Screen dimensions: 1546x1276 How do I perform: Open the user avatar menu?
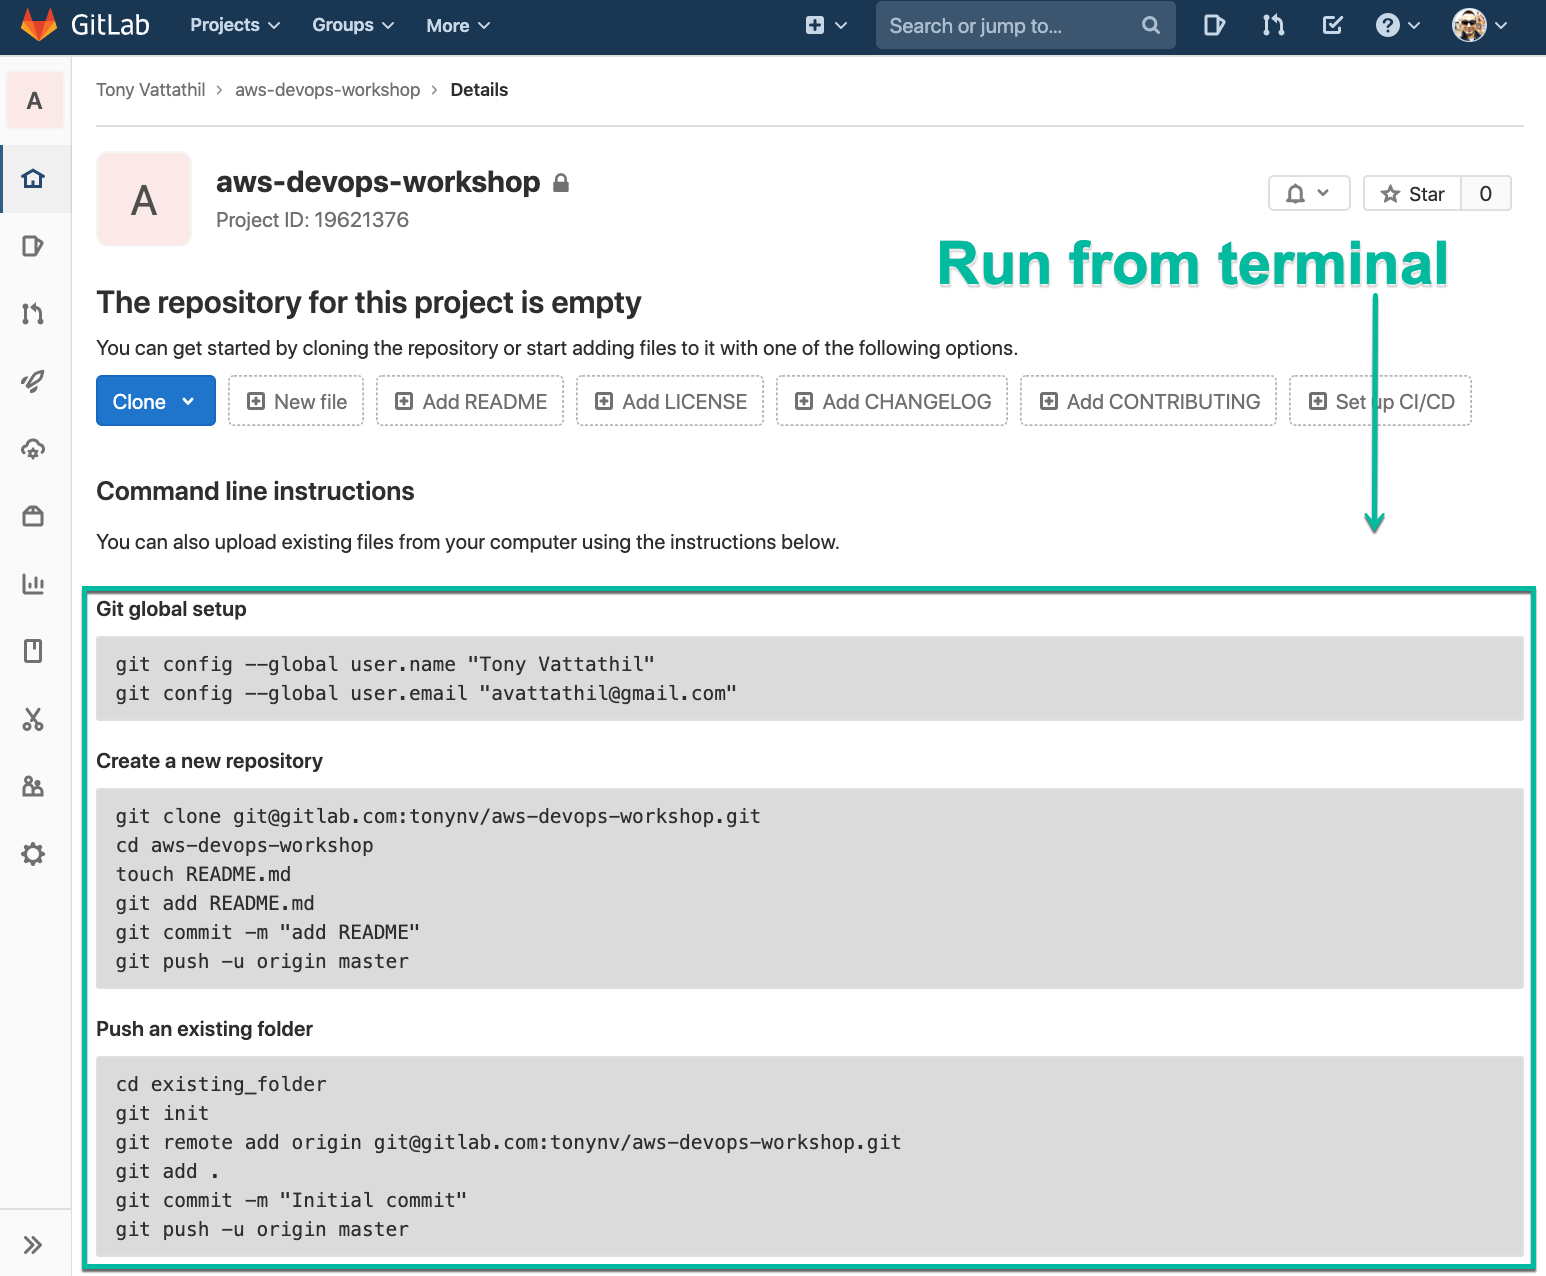click(1479, 25)
